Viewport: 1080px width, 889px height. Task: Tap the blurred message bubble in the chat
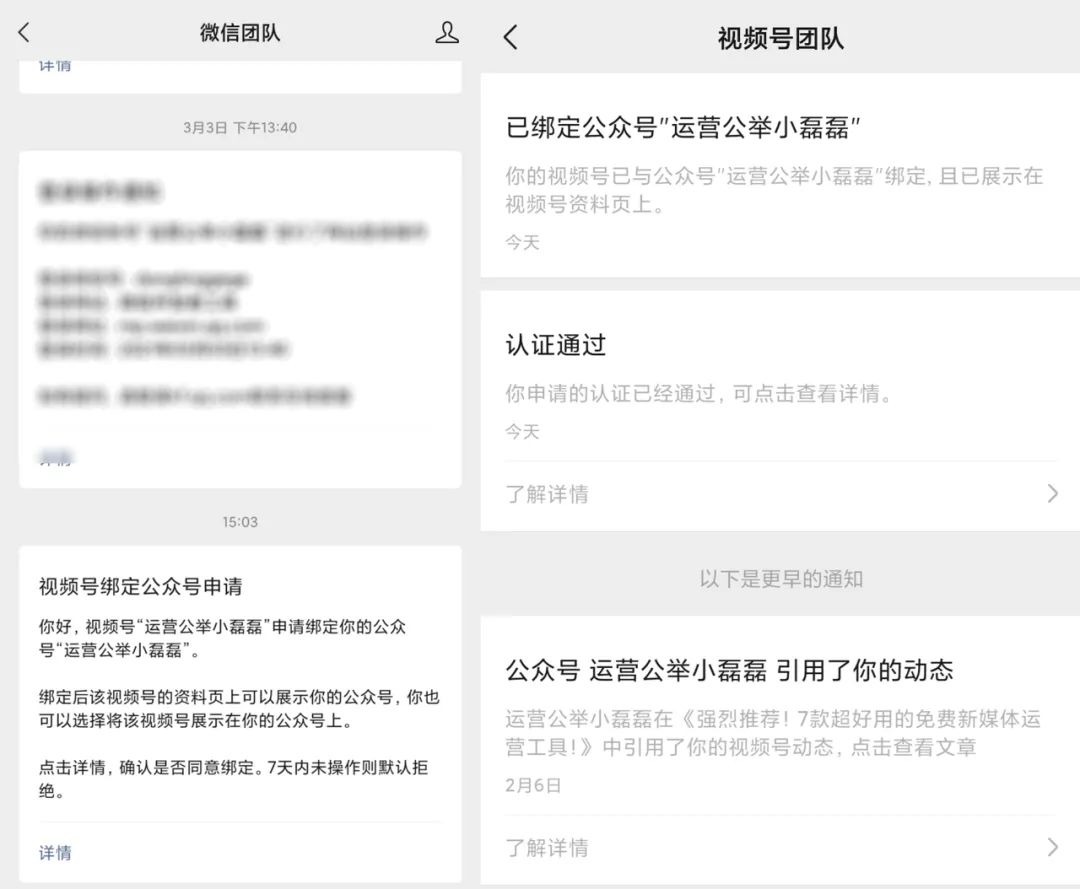(240, 310)
